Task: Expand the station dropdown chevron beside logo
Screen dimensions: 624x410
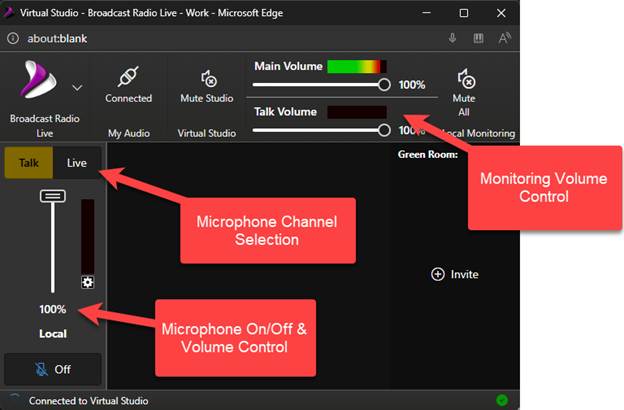Action: pyautogui.click(x=77, y=87)
